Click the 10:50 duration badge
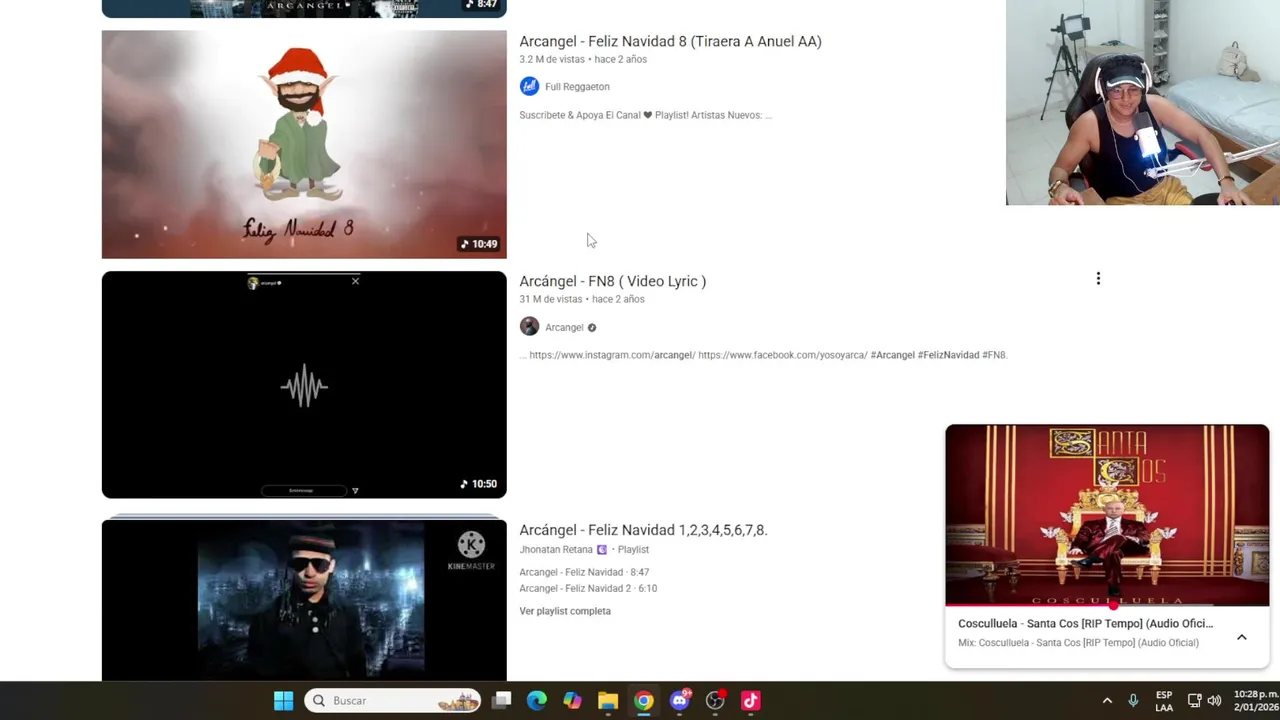 point(479,484)
